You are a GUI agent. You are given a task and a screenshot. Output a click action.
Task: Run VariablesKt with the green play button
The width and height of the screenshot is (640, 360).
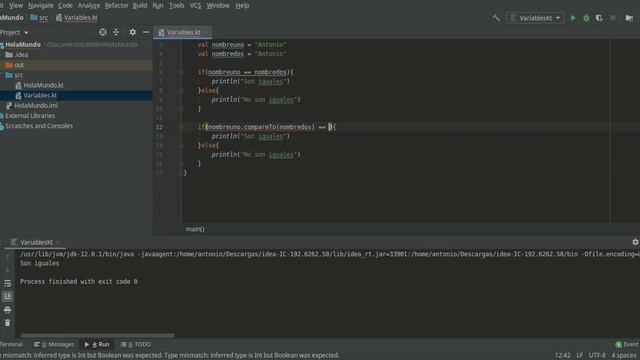573,18
